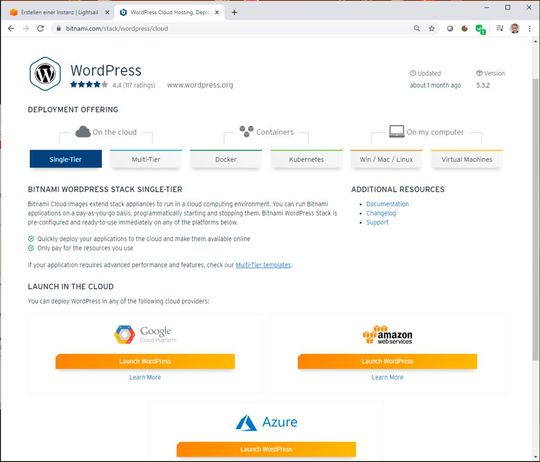This screenshot has width=540, height=462.
Task: Bookmark this page with the star icon
Action: 432,29
